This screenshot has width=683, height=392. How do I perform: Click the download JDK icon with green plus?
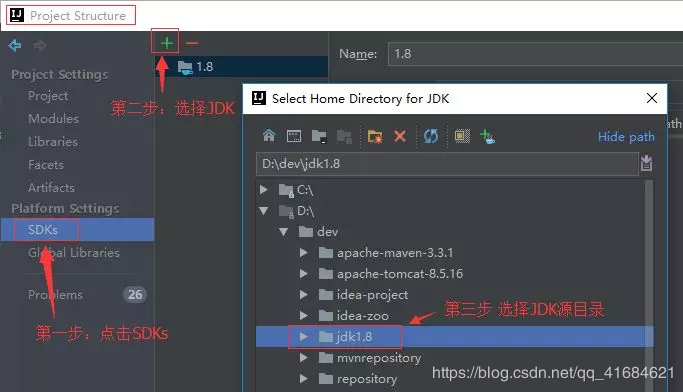click(487, 136)
